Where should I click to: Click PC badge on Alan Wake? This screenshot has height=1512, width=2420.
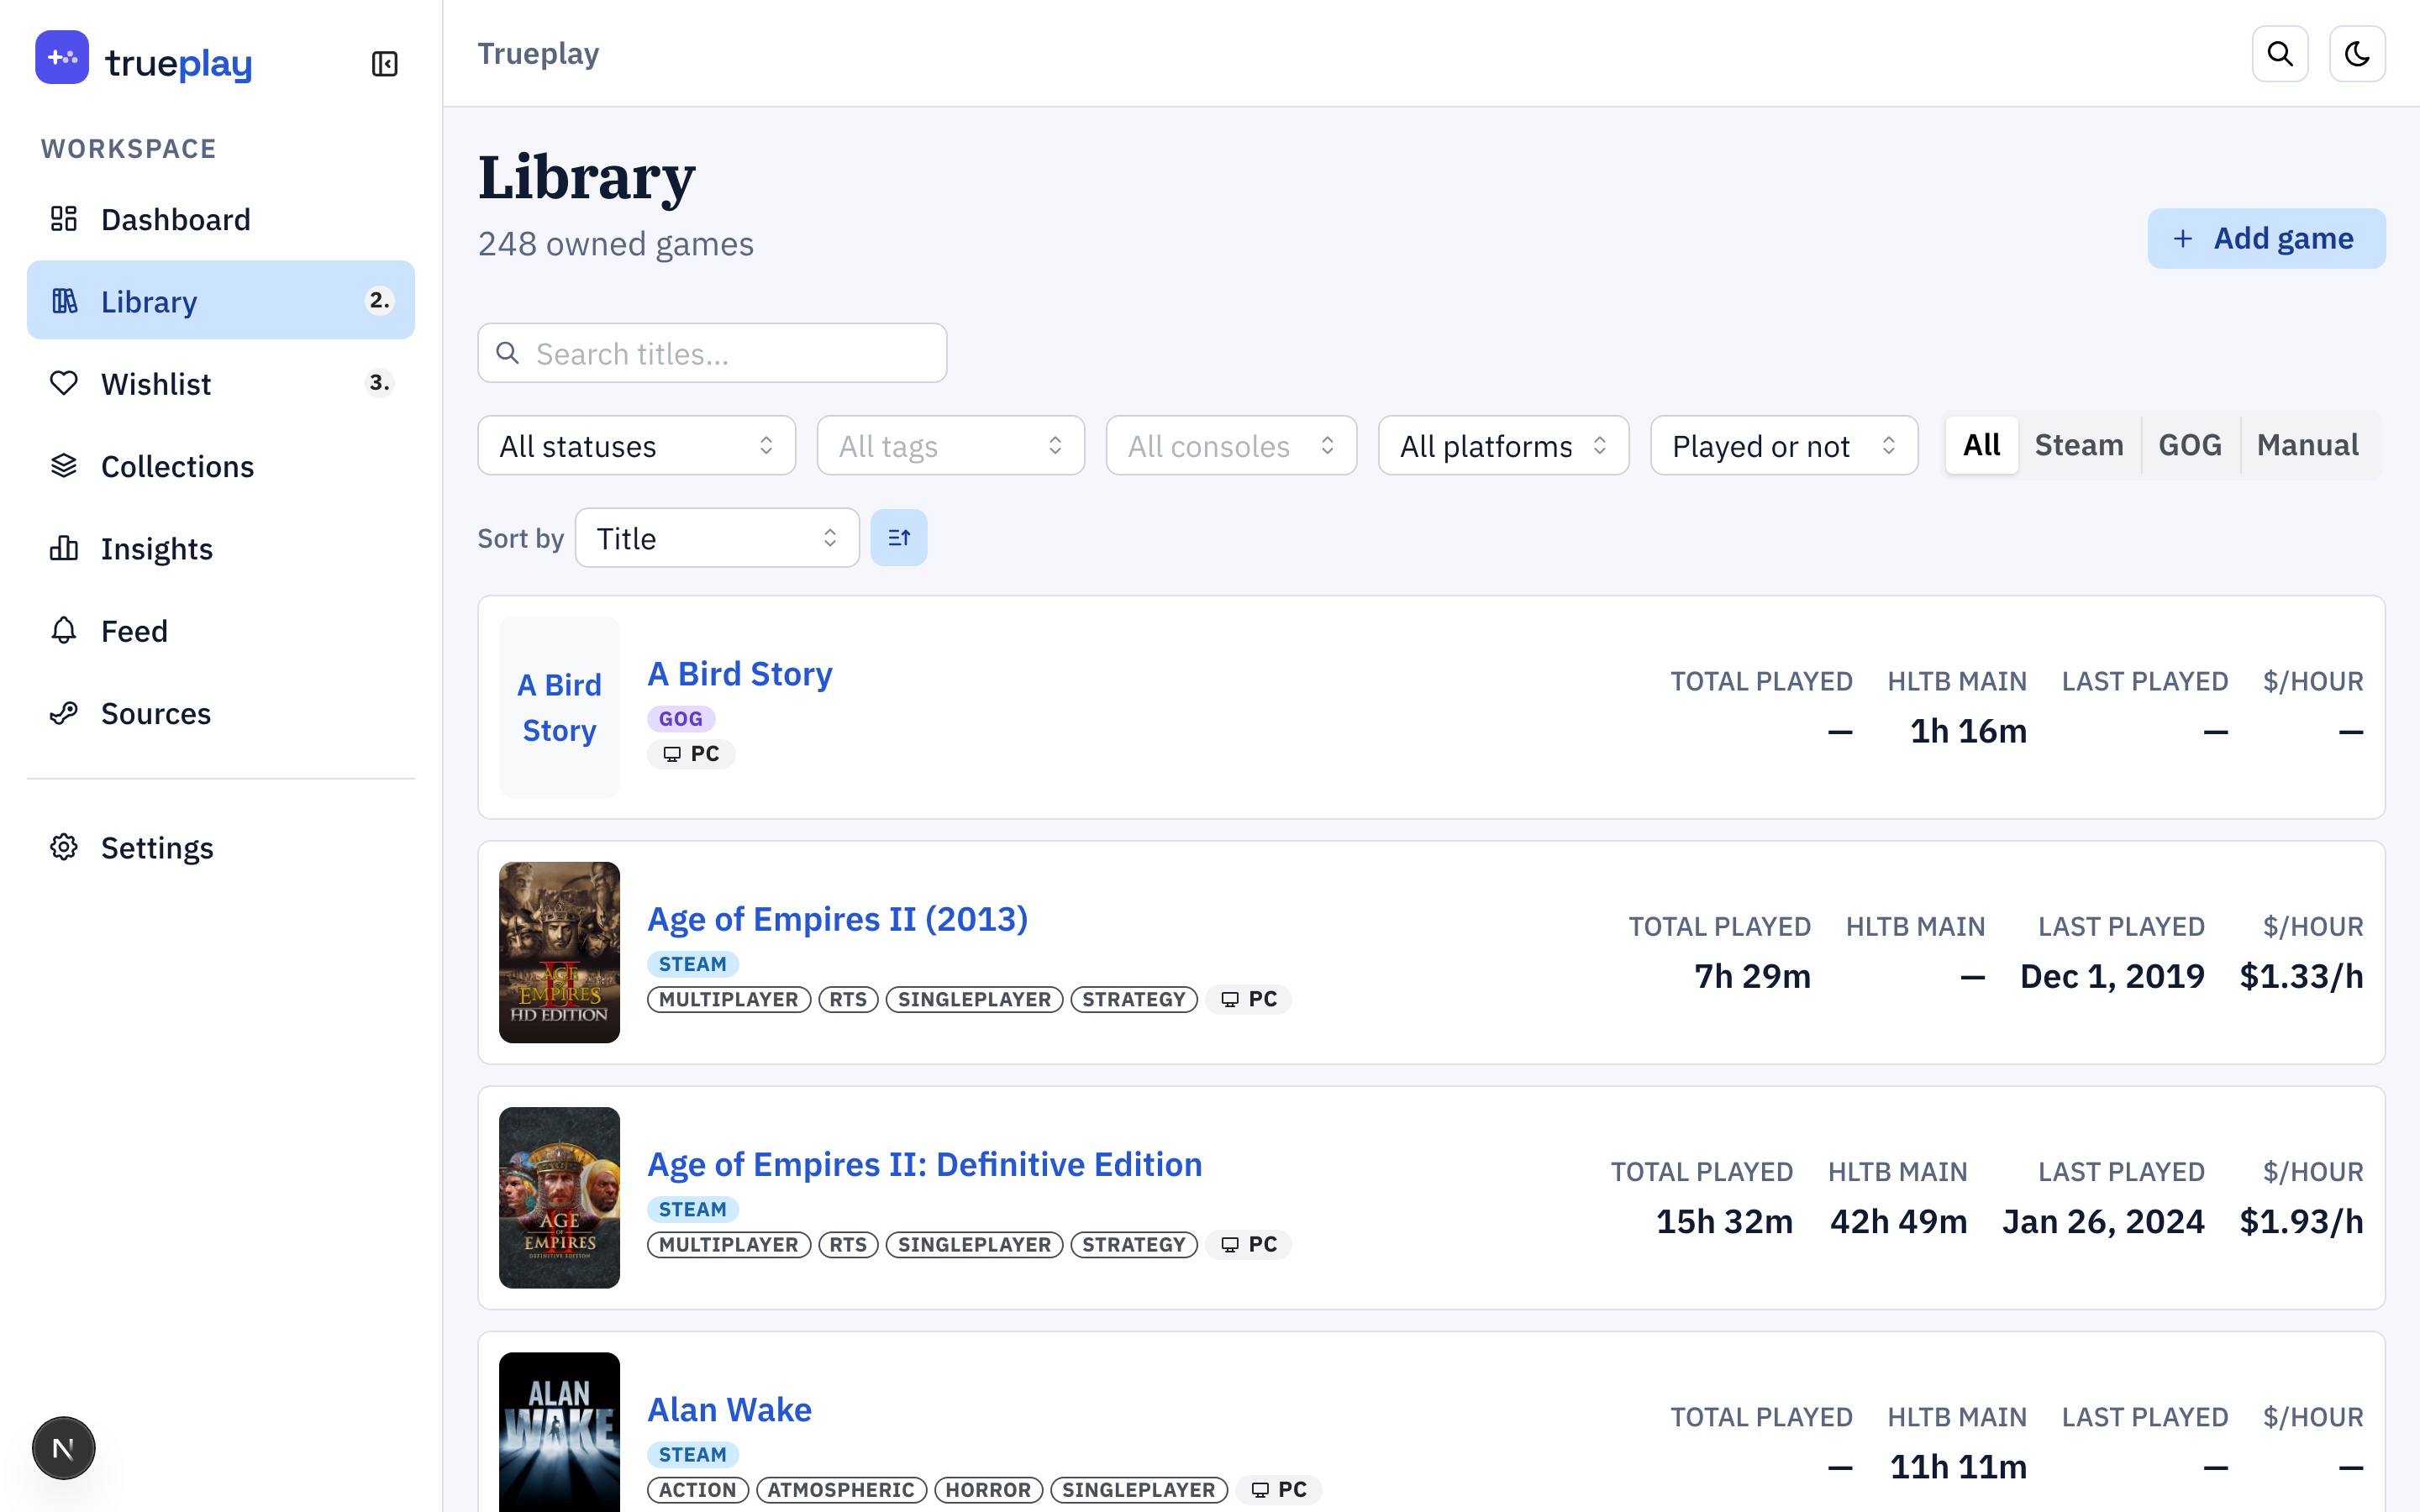(x=1279, y=1489)
